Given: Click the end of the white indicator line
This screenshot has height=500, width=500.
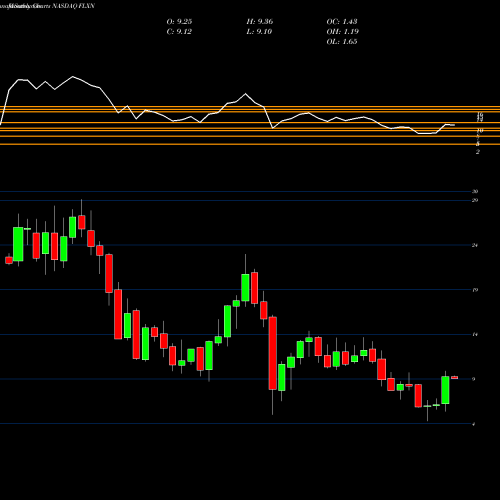Looking at the screenshot, I should 454,125.
